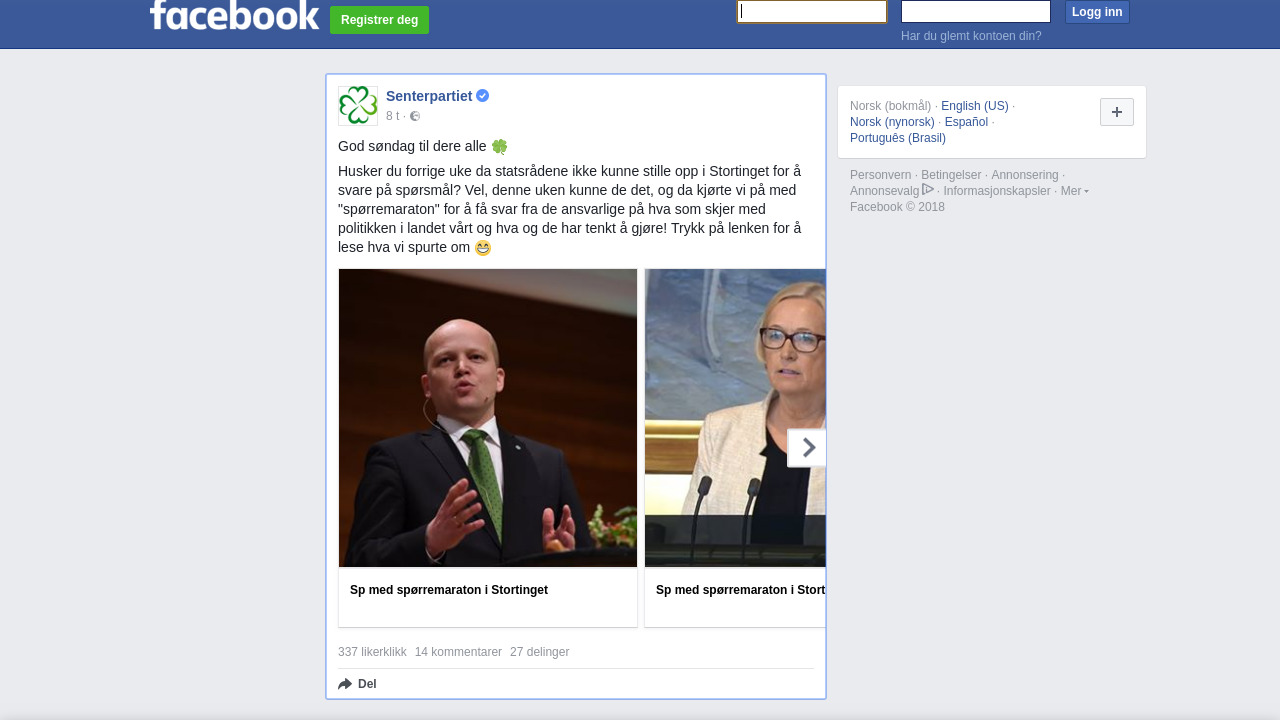Open Har du glemt kontoen din link
This screenshot has height=720, width=1280.
click(x=971, y=36)
